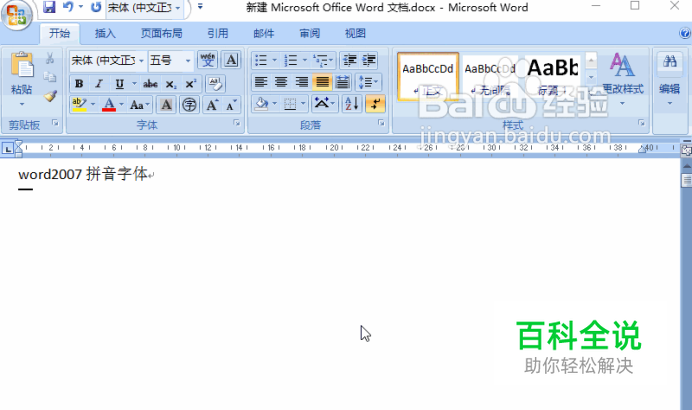Open the 视图 (View) tab
The width and height of the screenshot is (692, 410).
point(355,34)
